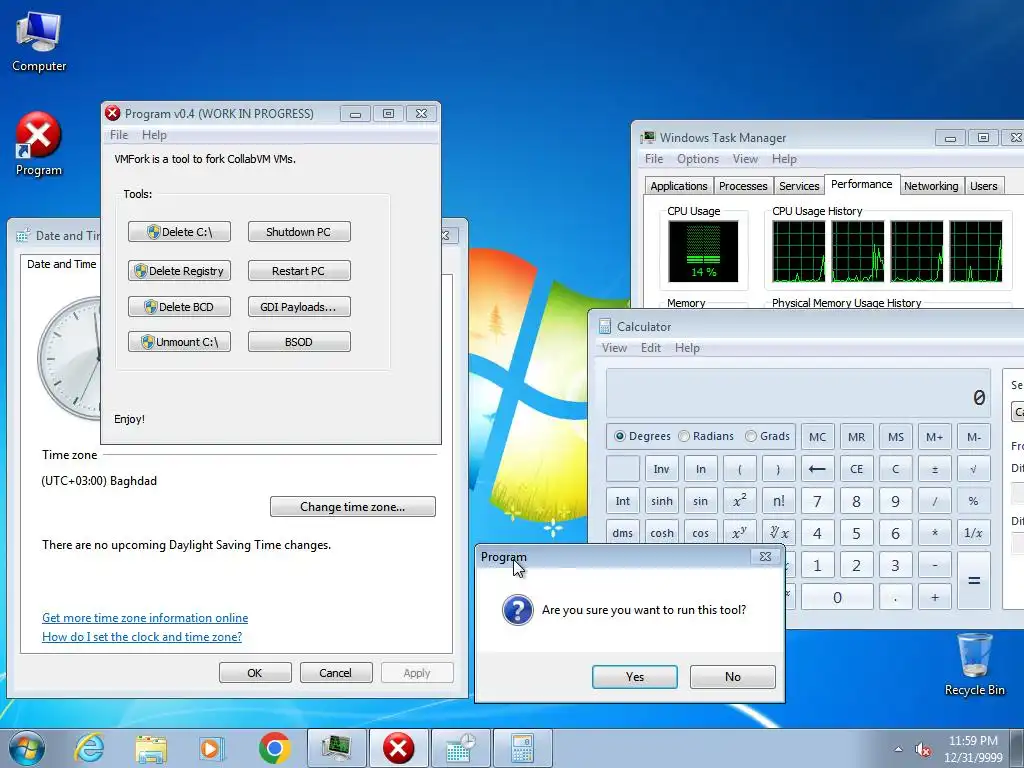The width and height of the screenshot is (1024, 768).
Task: Click the Program window red X title icon
Action: coord(112,113)
